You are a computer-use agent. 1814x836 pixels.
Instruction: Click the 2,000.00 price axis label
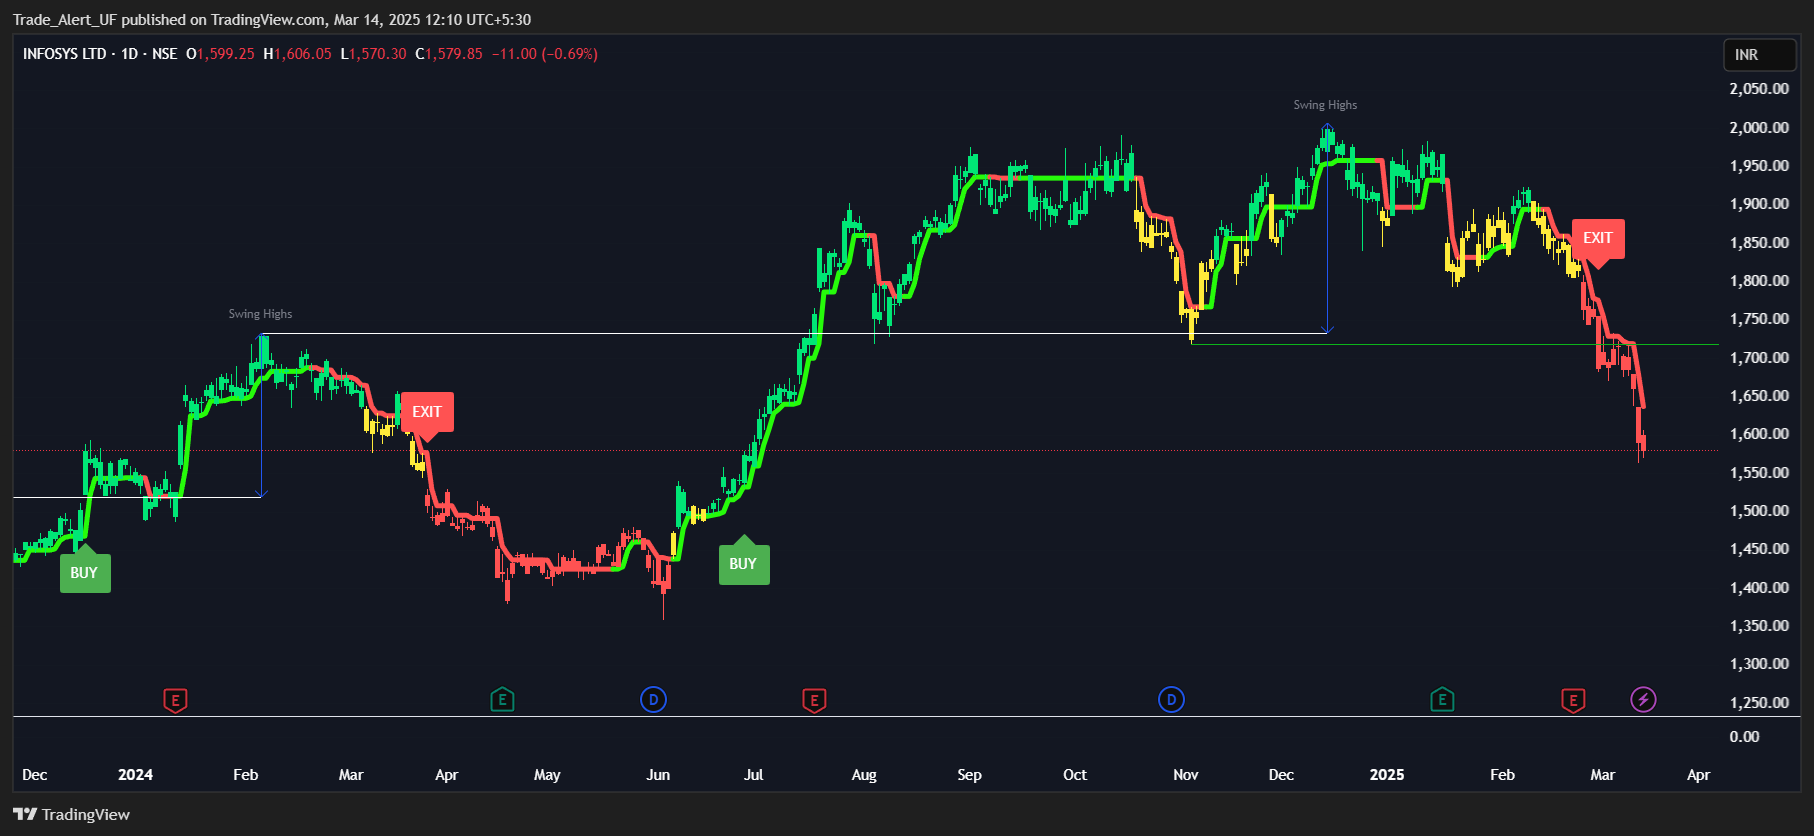[x=1759, y=127]
